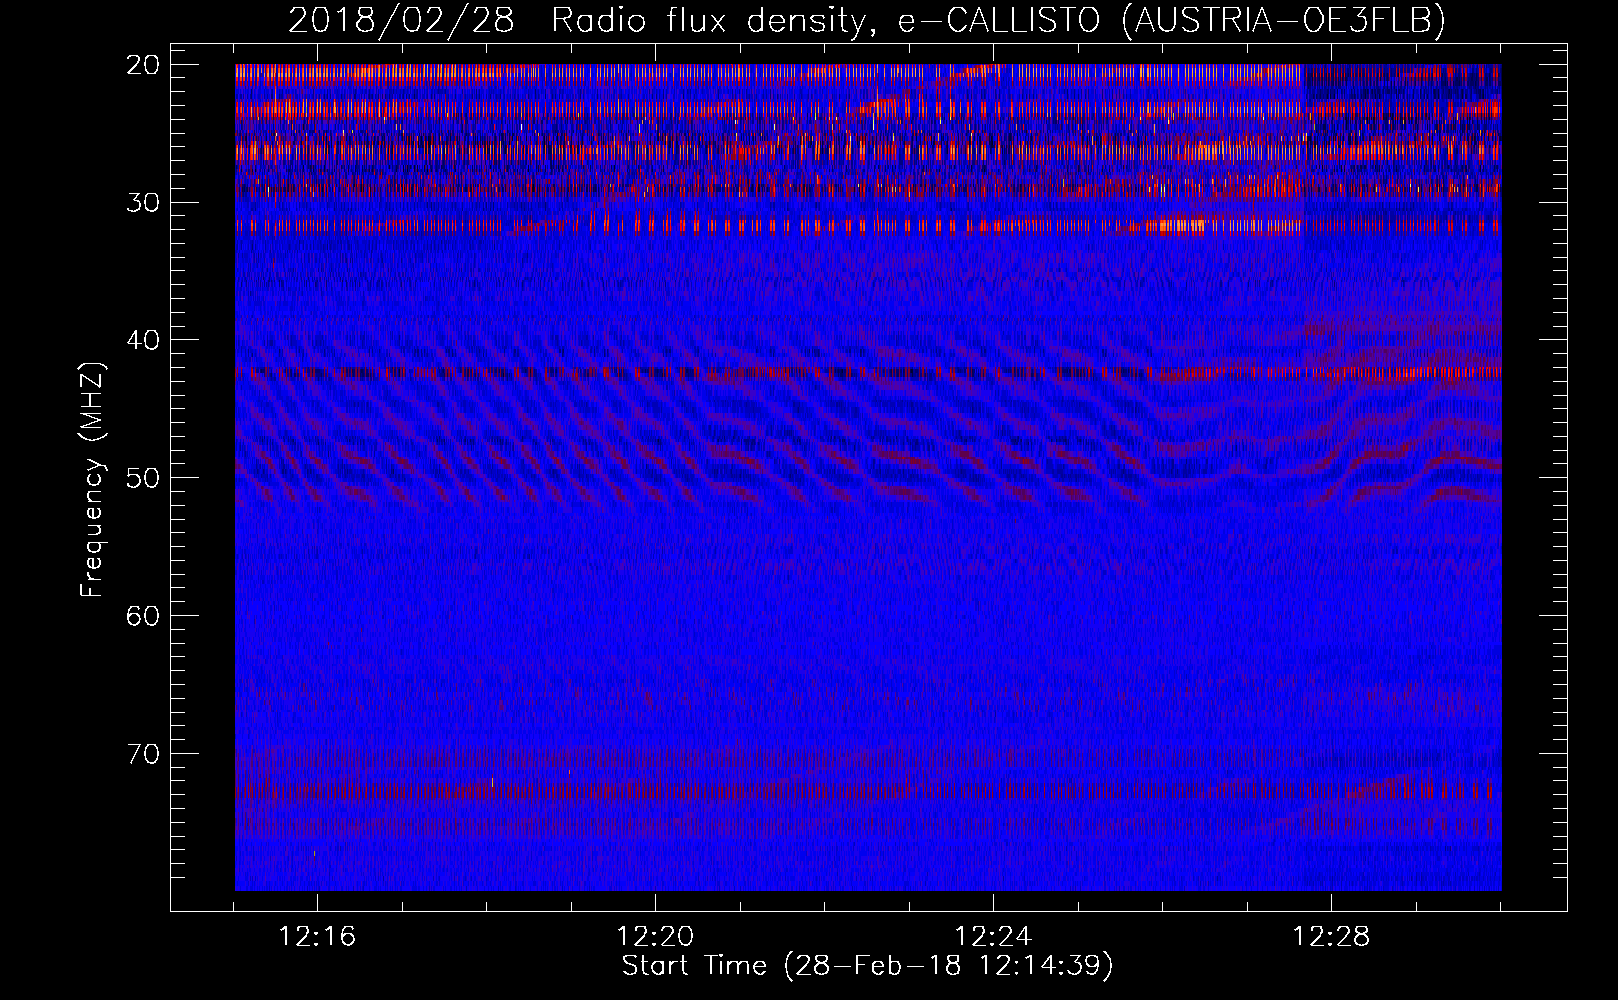Click the 12:28 time tick label
Viewport: 1618px width, 1000px height.
coord(1331,938)
